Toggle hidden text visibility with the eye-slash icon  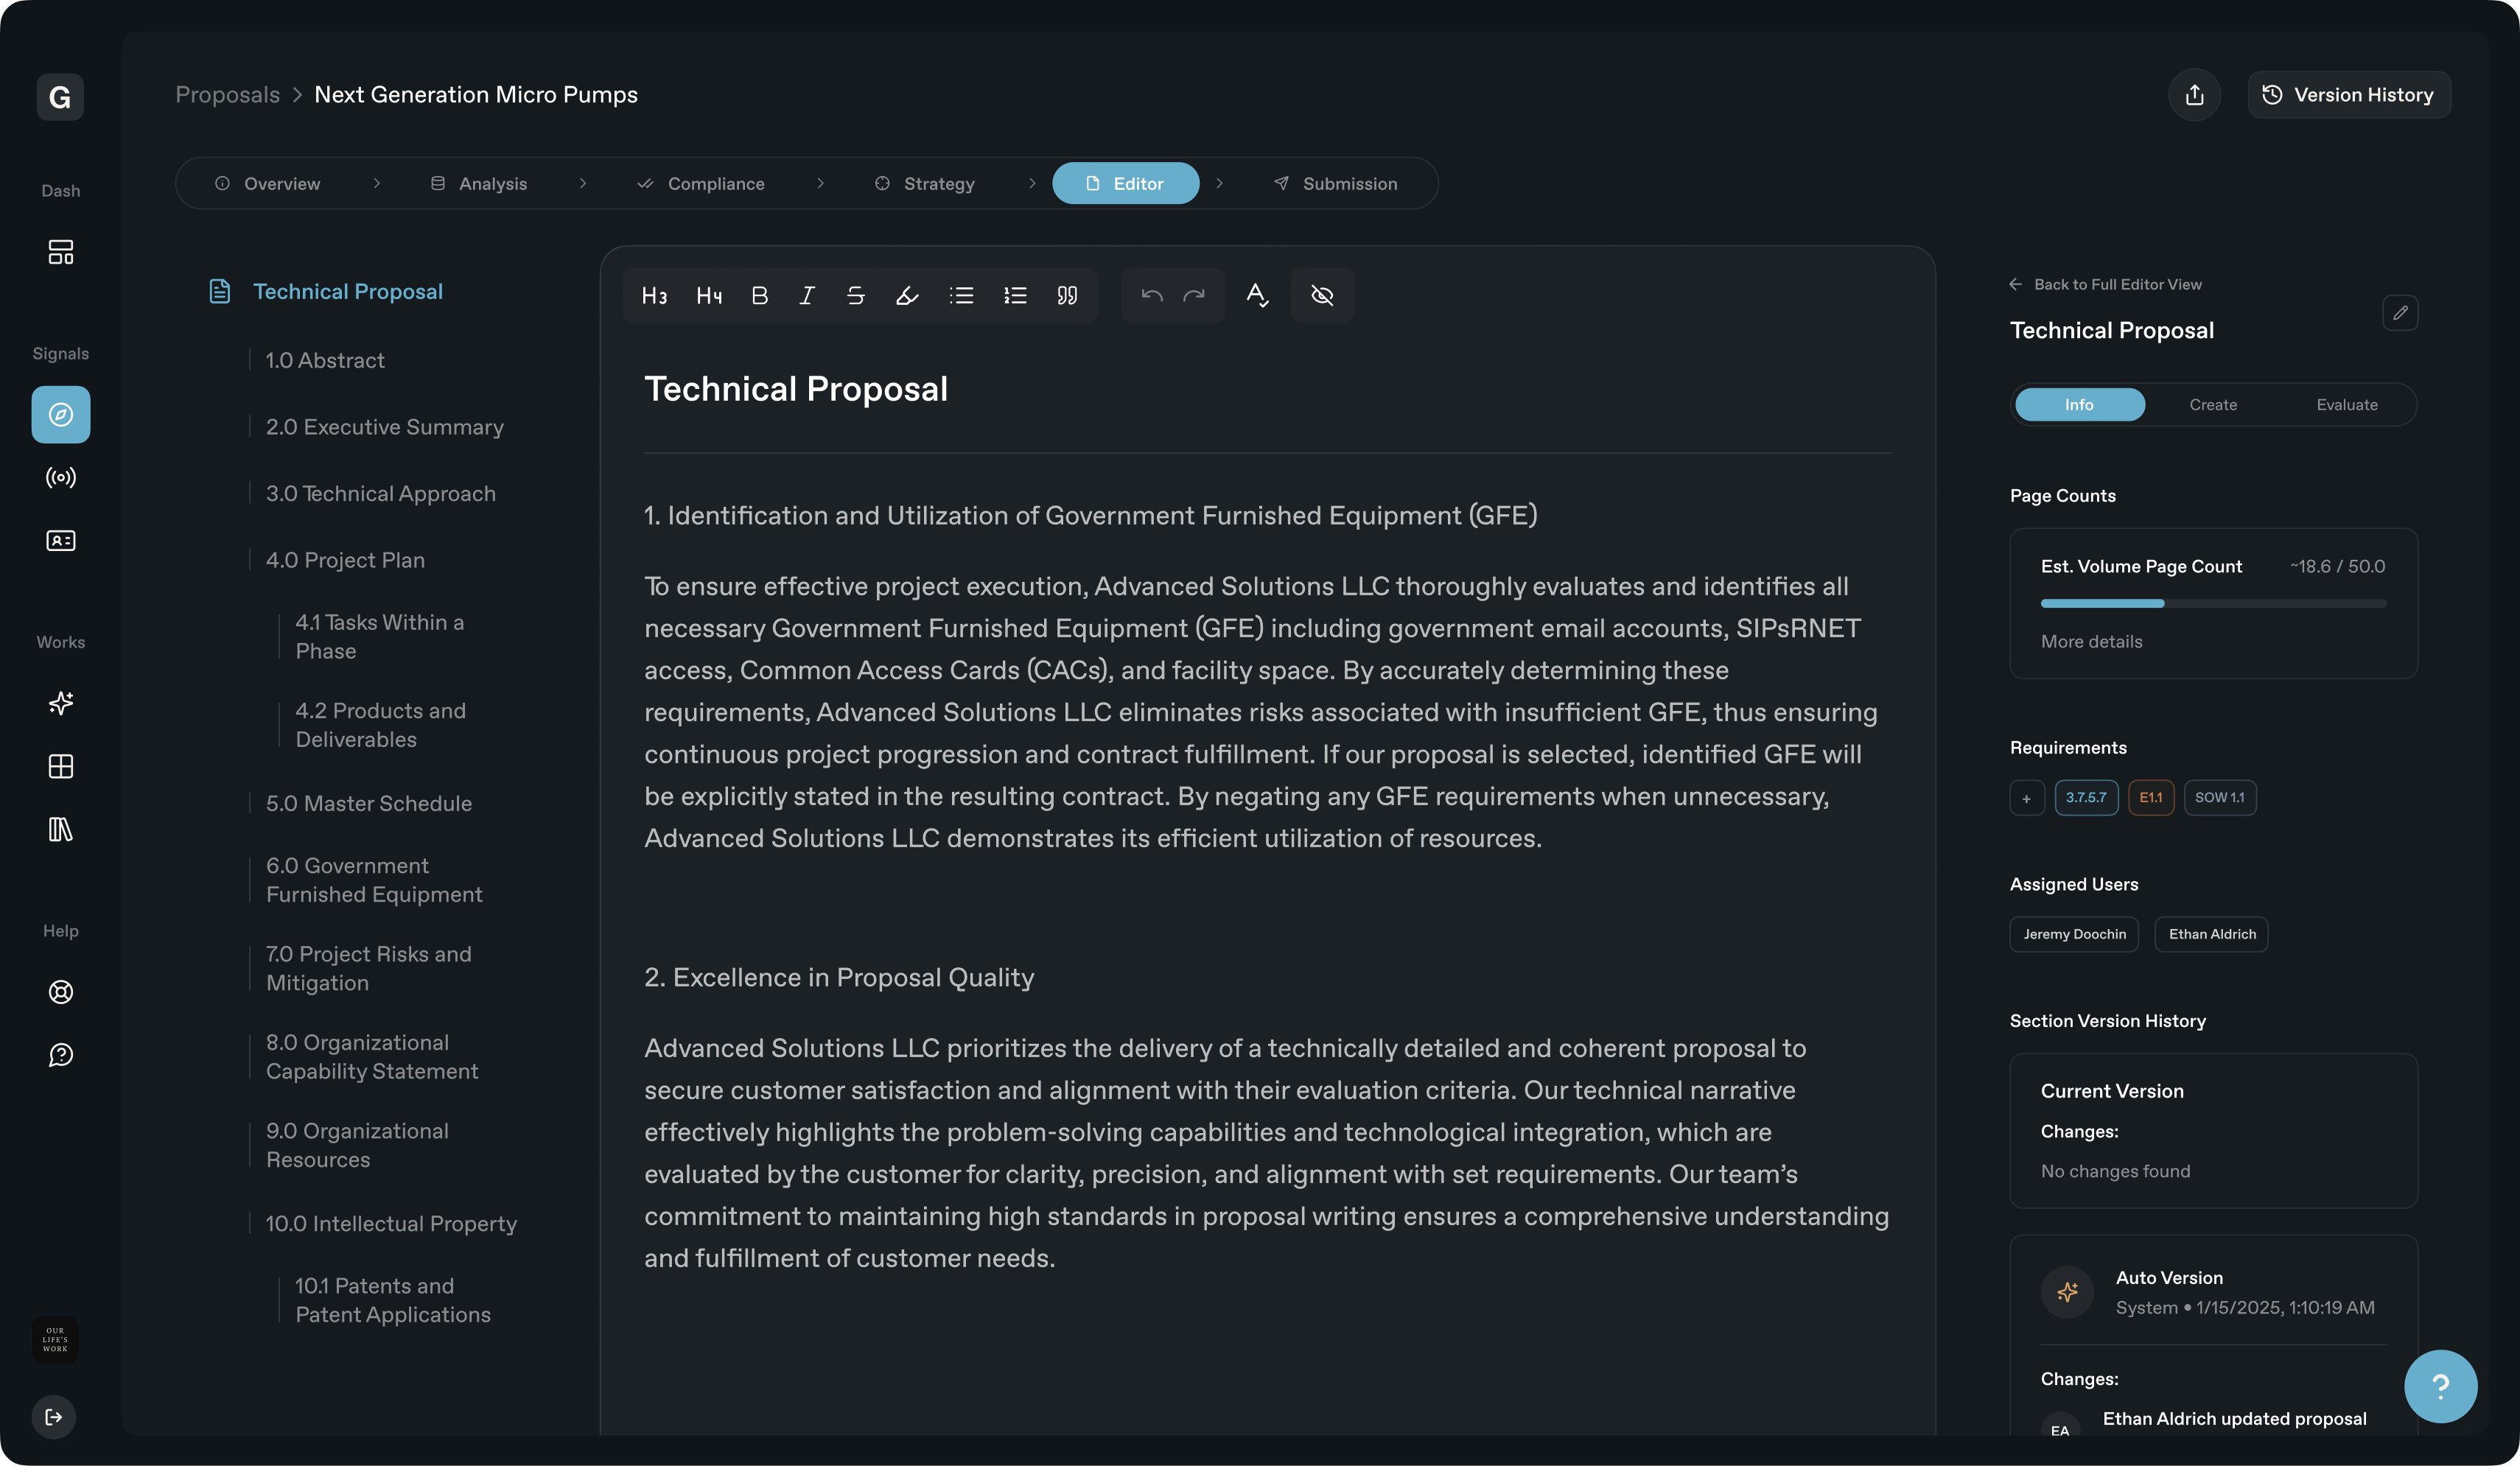tap(1322, 295)
